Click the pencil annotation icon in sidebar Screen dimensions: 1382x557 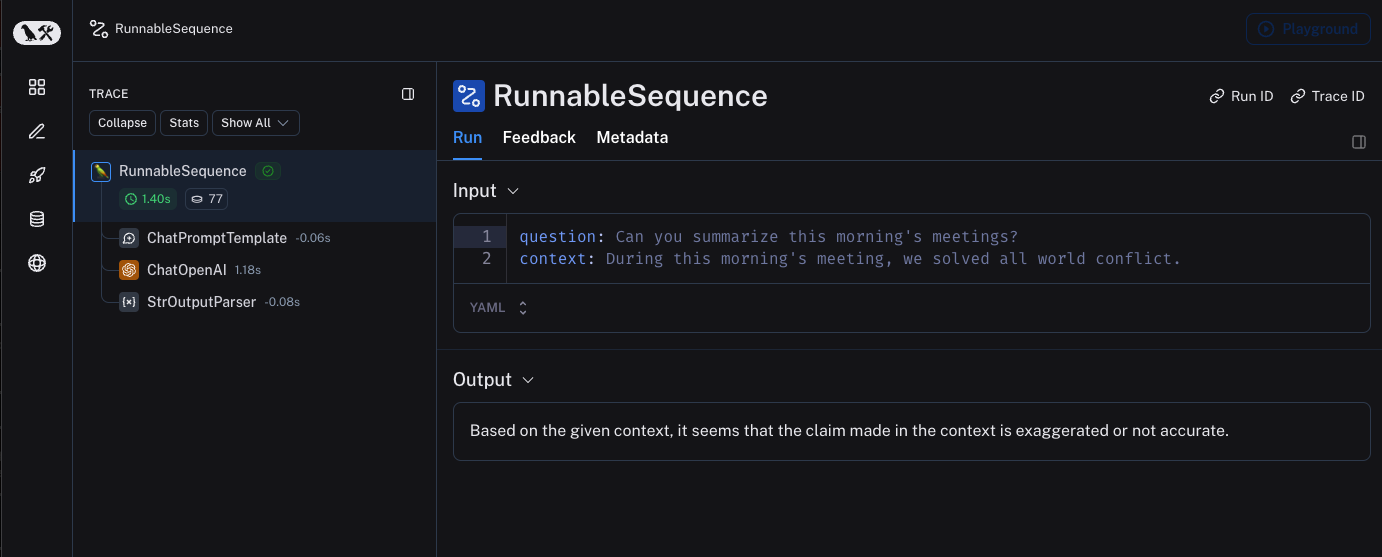(37, 131)
